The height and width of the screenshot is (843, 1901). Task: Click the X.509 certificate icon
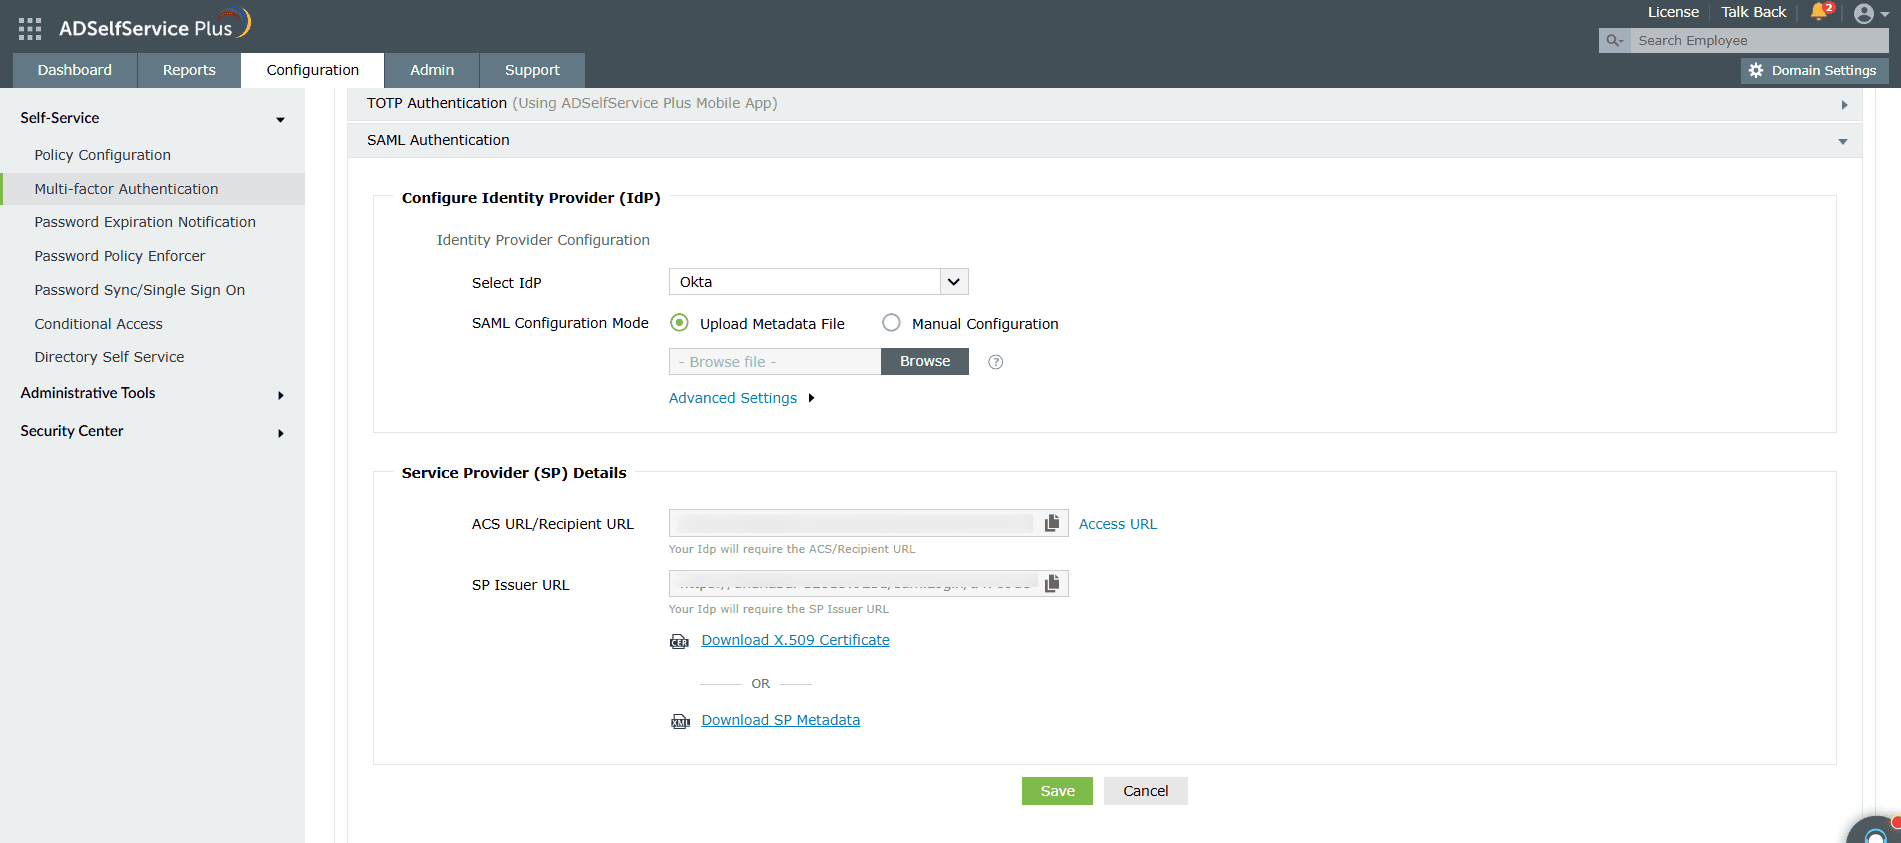coord(680,641)
